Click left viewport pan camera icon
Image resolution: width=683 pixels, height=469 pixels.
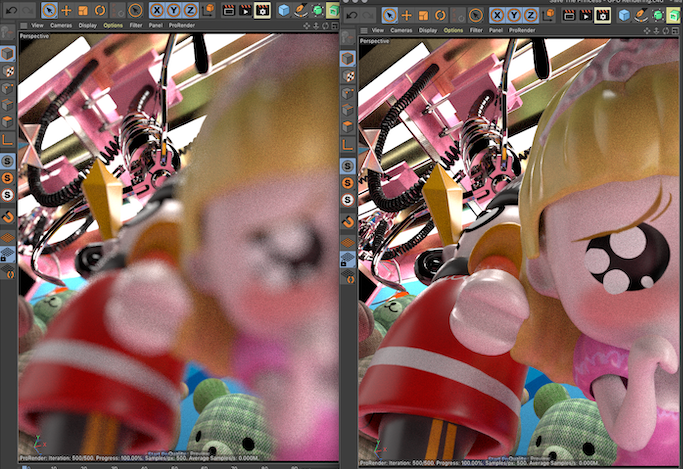click(307, 26)
